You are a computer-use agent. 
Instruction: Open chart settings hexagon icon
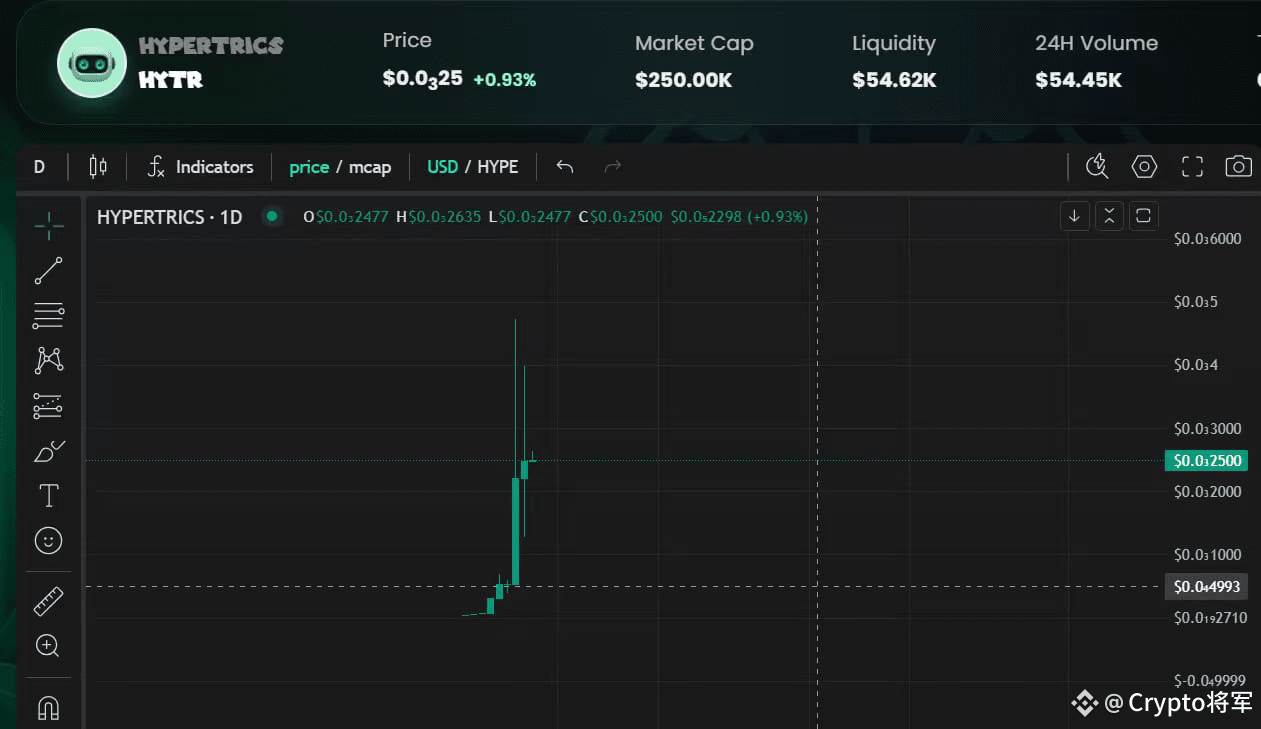pyautogui.click(x=1144, y=167)
